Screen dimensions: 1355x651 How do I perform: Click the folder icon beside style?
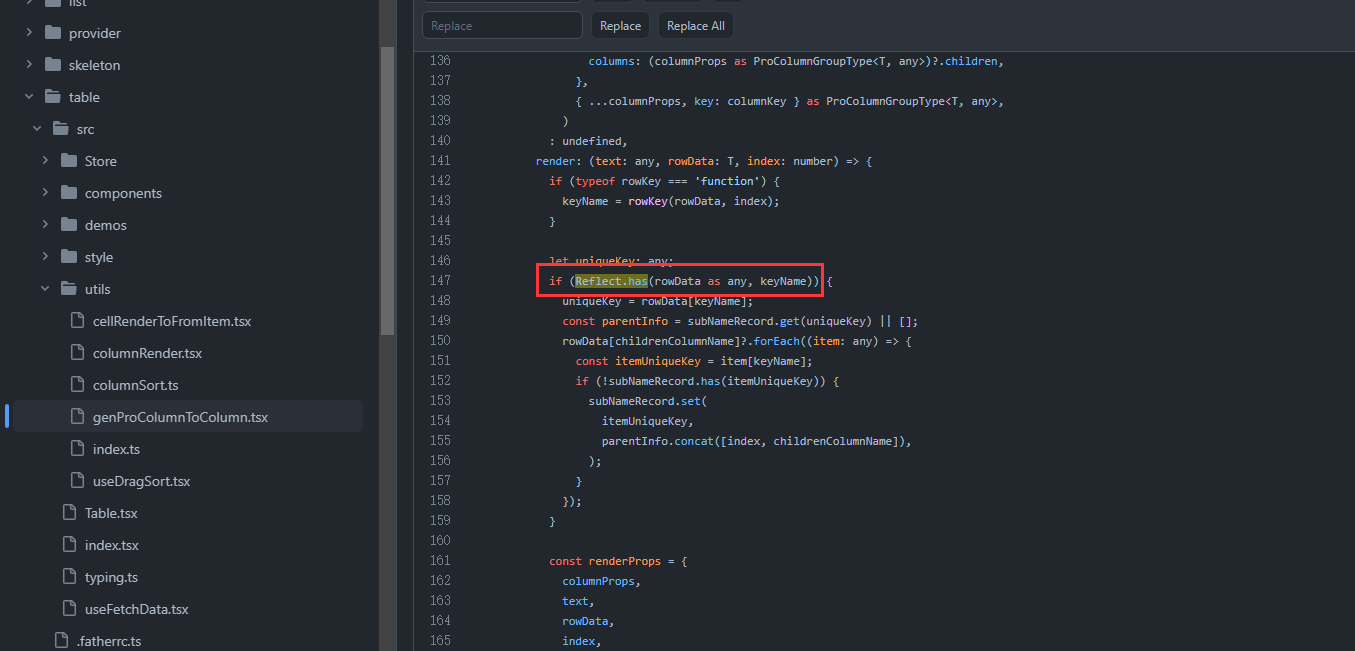[x=70, y=256]
